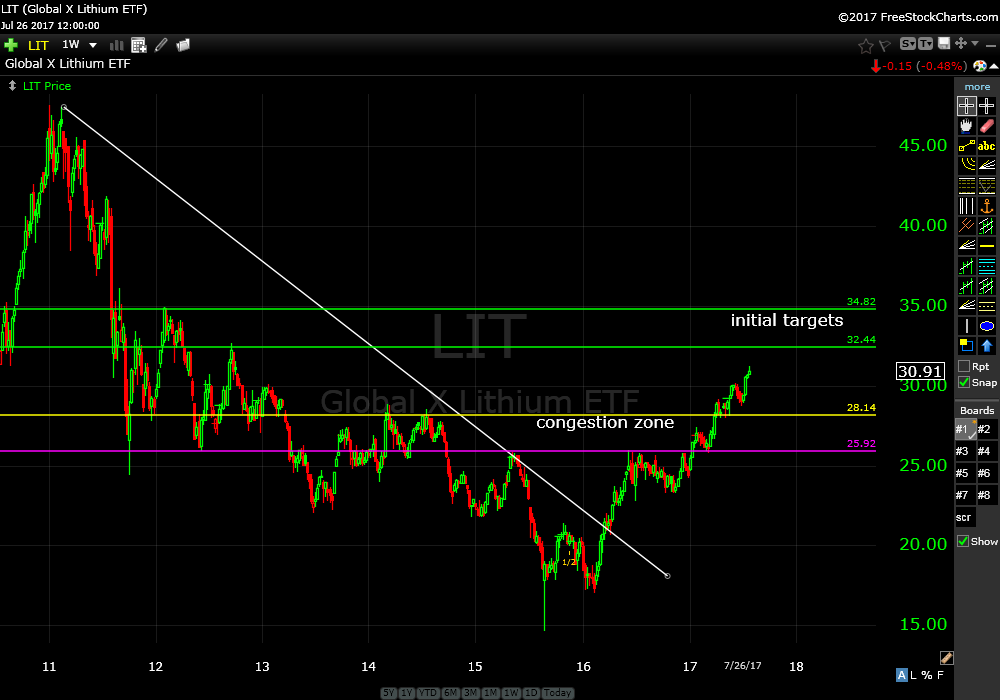Toggle the Show checkbox under Boards
This screenshot has height=700, width=1000.
tap(964, 541)
